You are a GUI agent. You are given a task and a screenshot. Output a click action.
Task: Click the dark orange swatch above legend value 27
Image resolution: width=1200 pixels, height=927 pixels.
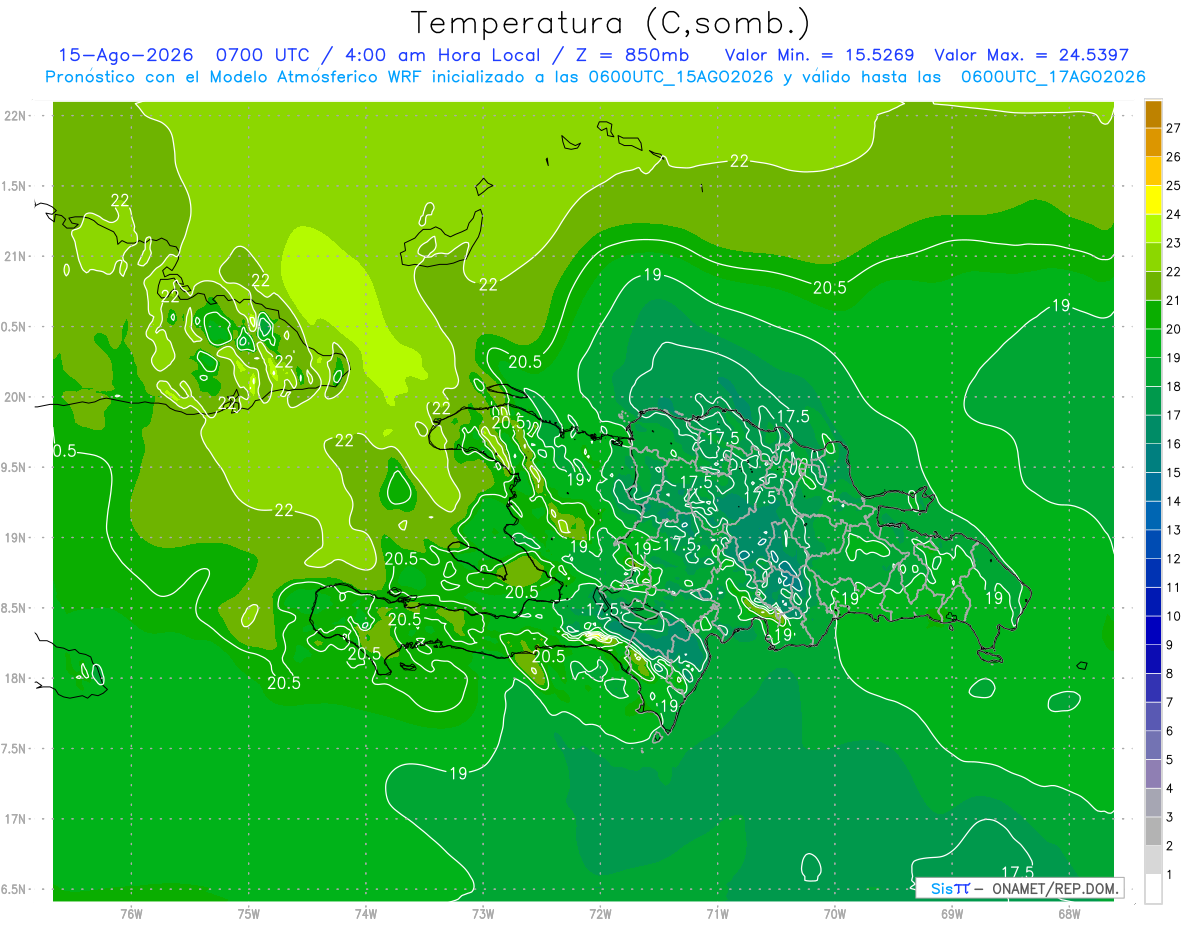[1153, 114]
